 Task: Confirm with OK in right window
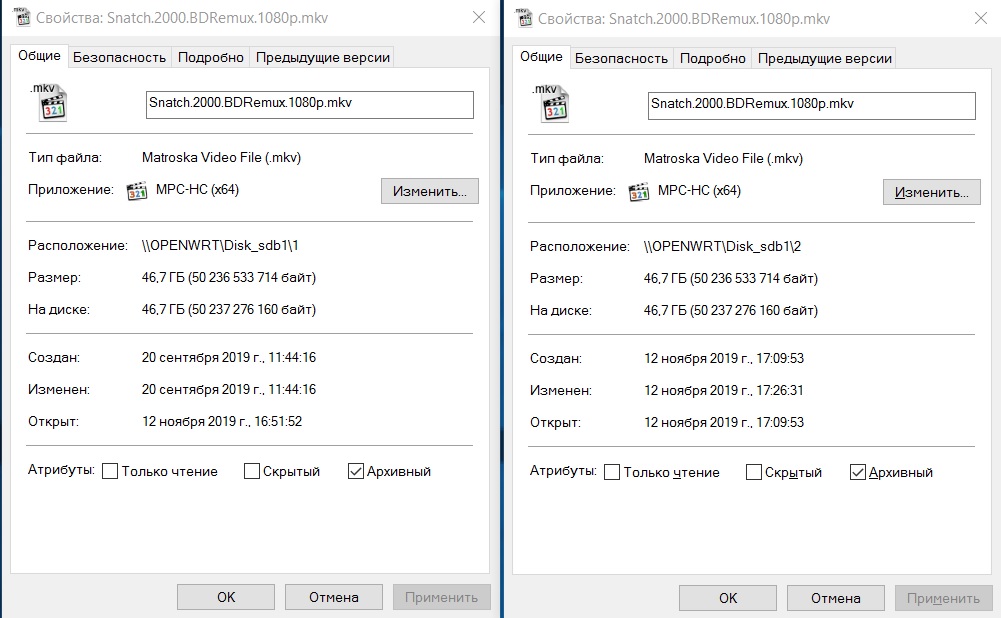[728, 598]
